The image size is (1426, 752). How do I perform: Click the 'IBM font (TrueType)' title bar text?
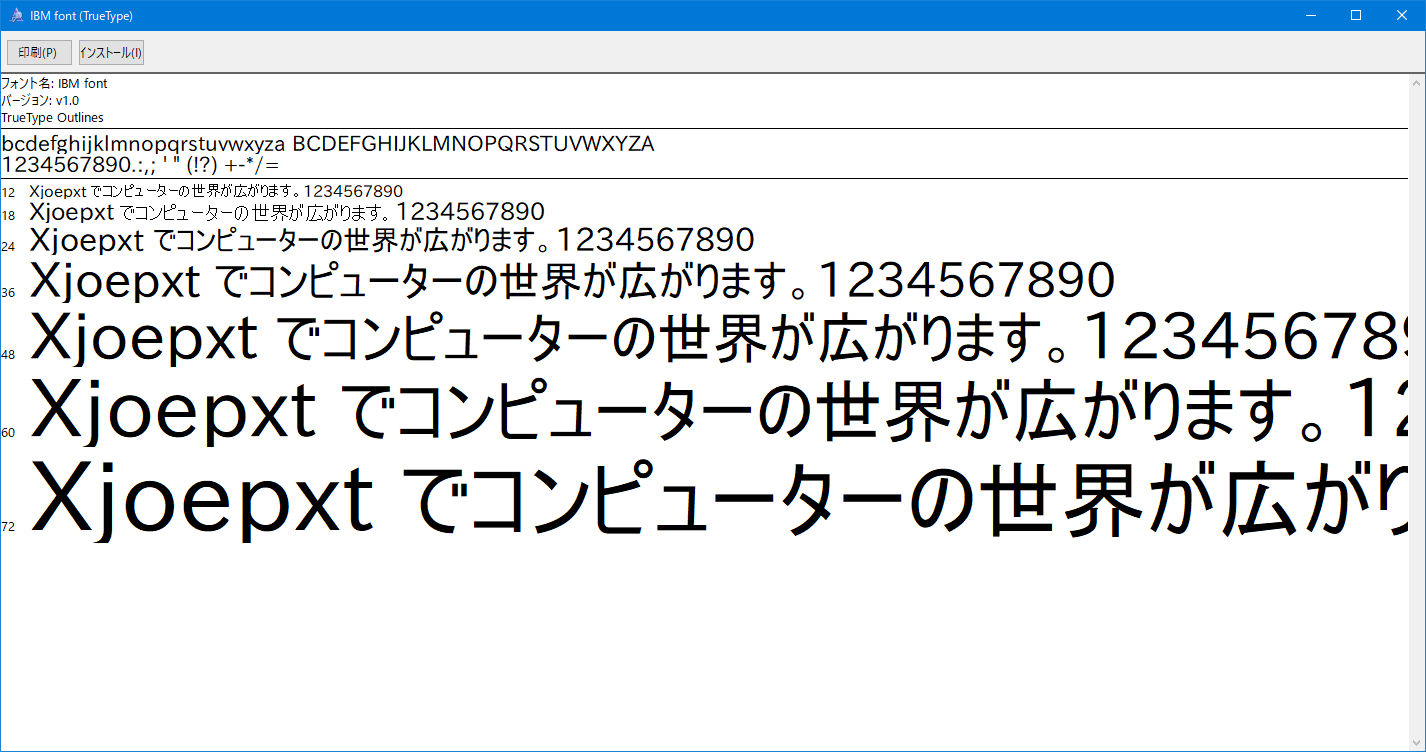click(x=82, y=16)
